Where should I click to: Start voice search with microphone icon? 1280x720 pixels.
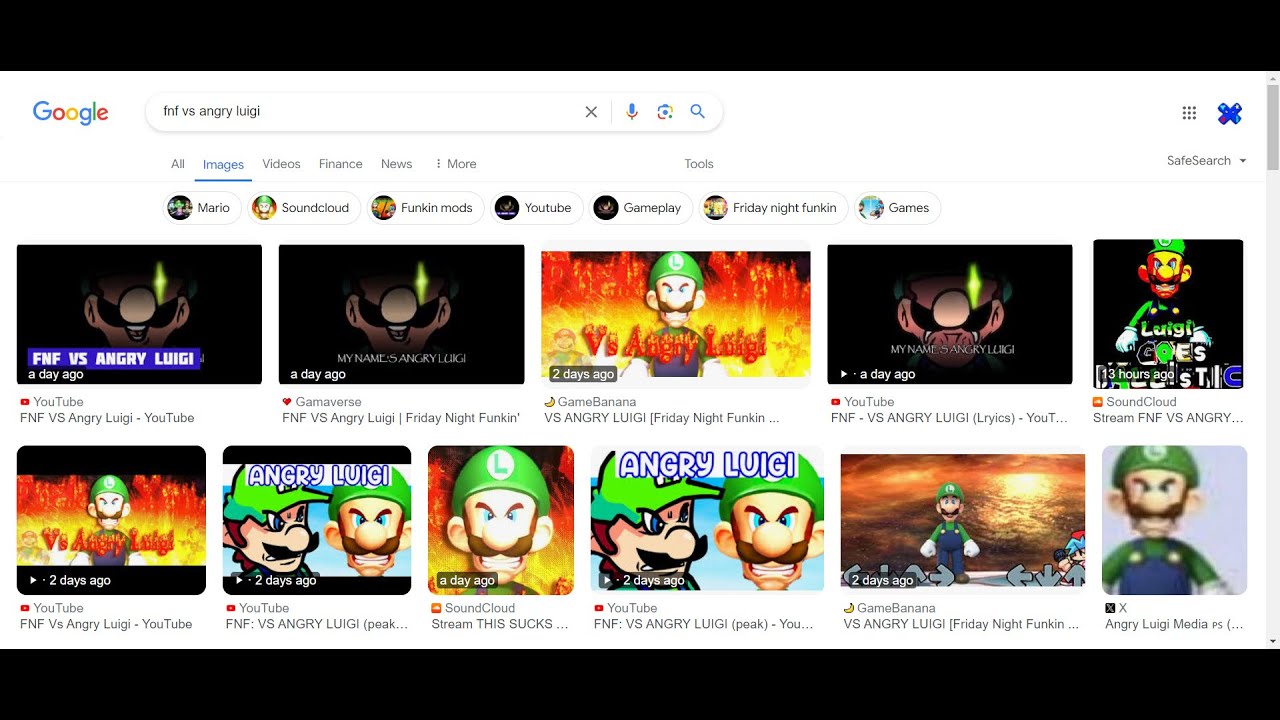632,112
